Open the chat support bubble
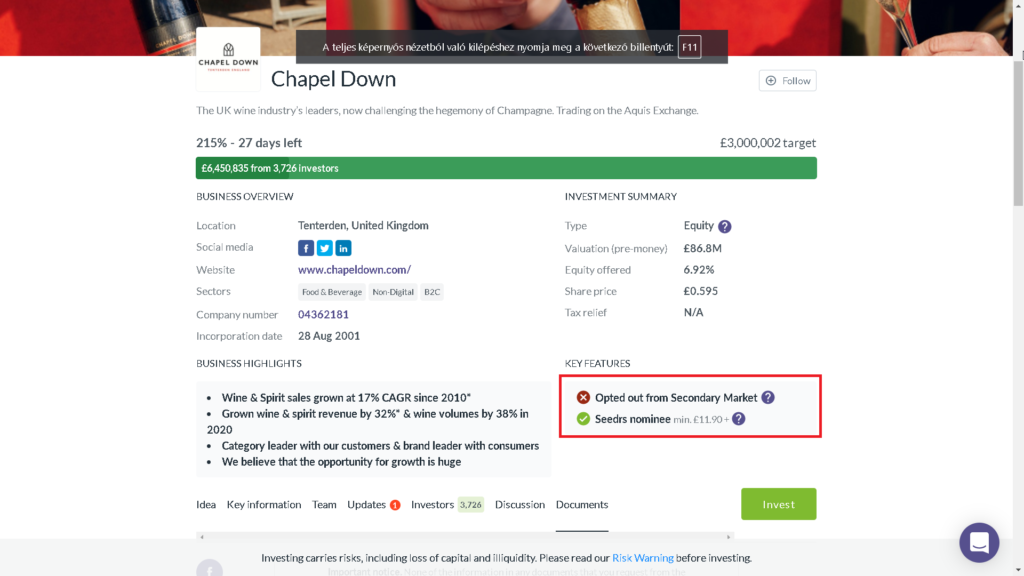 (979, 543)
